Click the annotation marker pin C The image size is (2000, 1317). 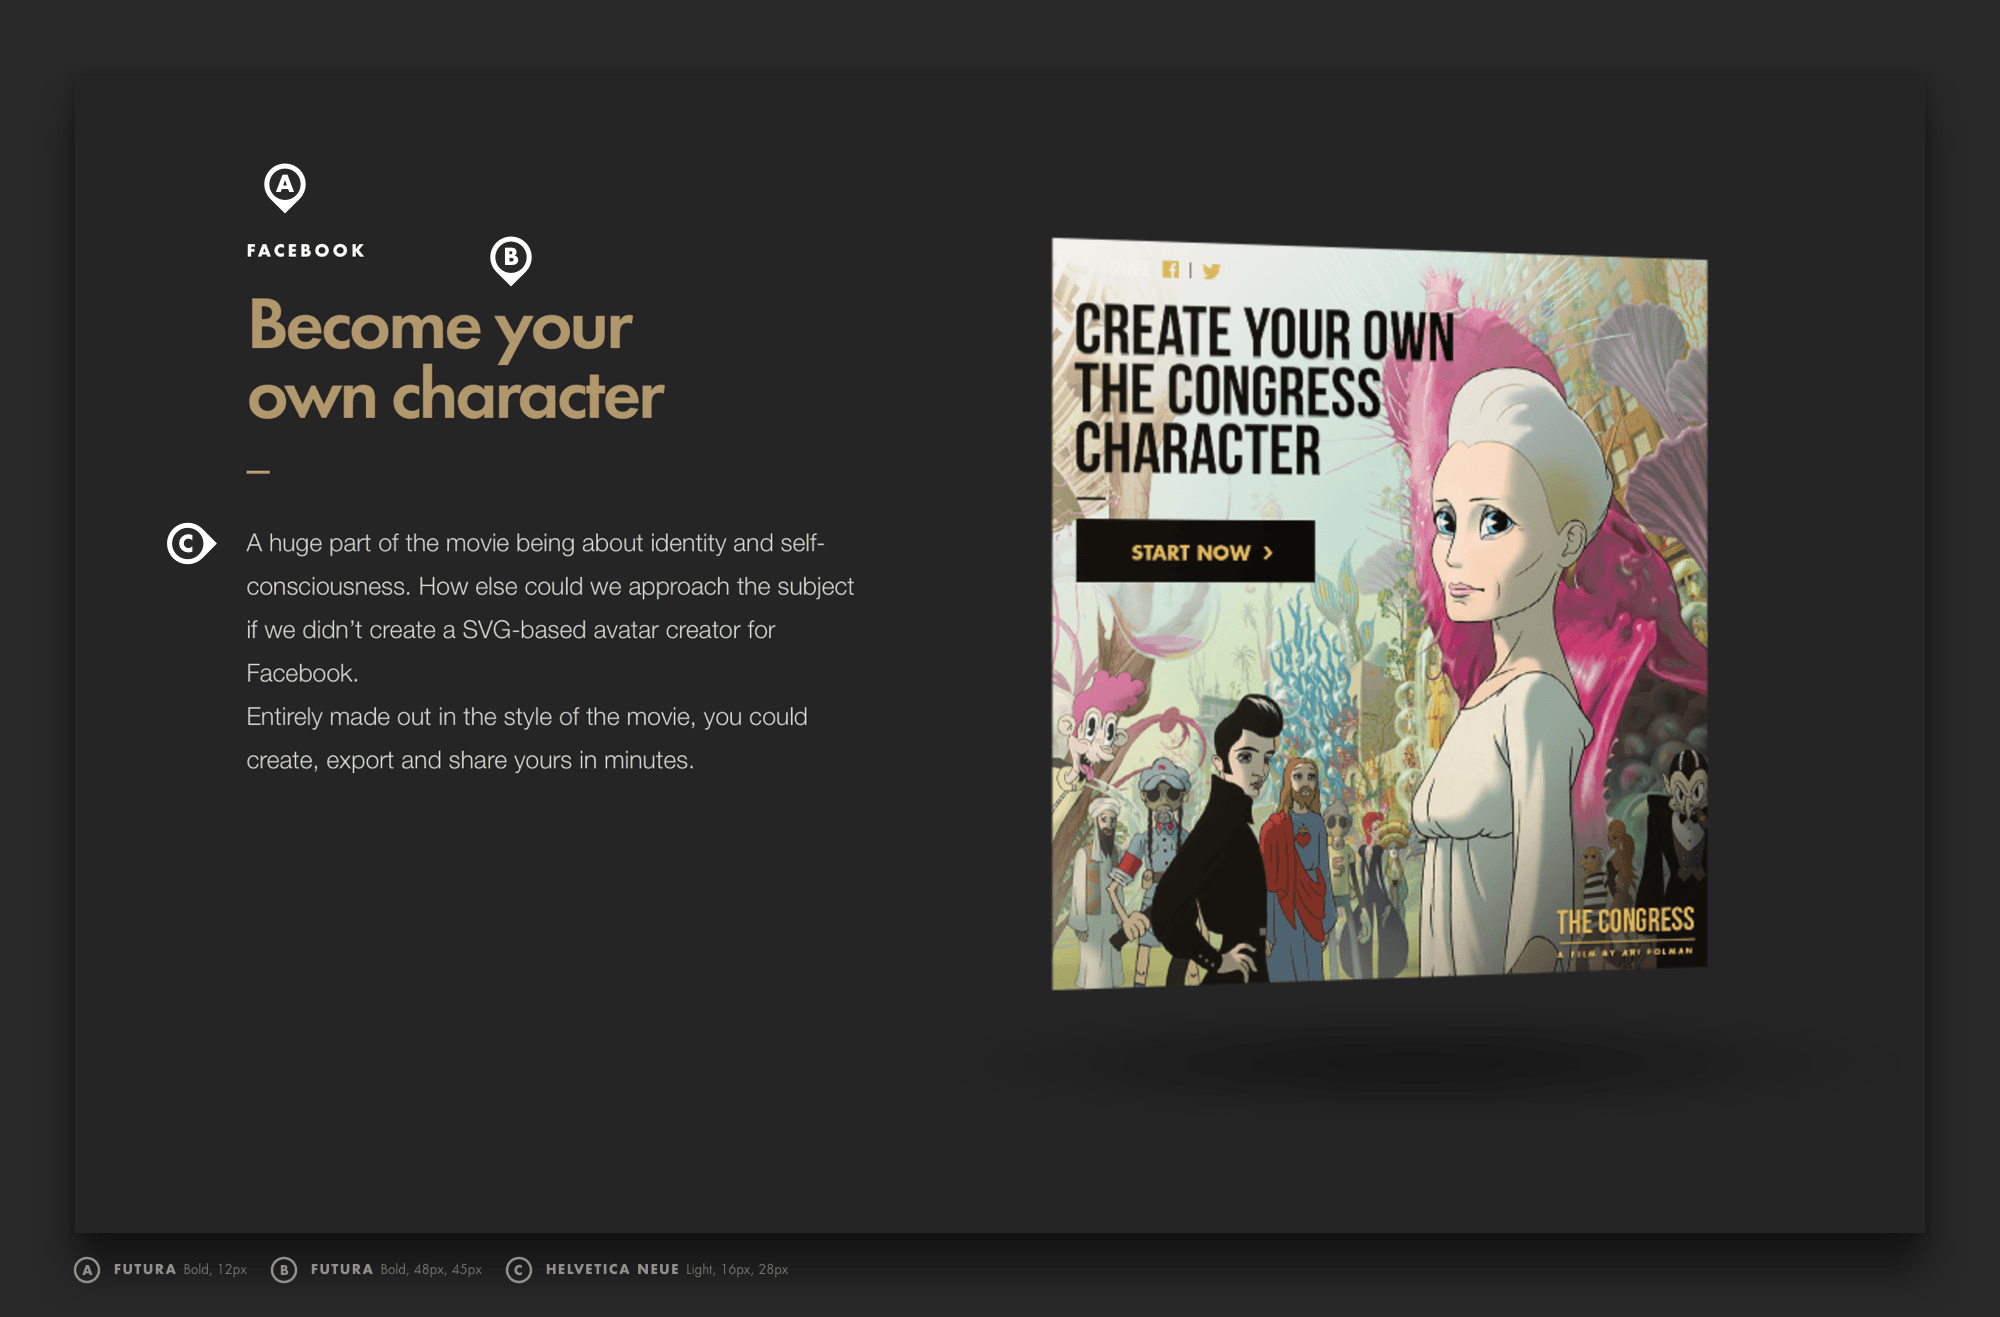(188, 543)
